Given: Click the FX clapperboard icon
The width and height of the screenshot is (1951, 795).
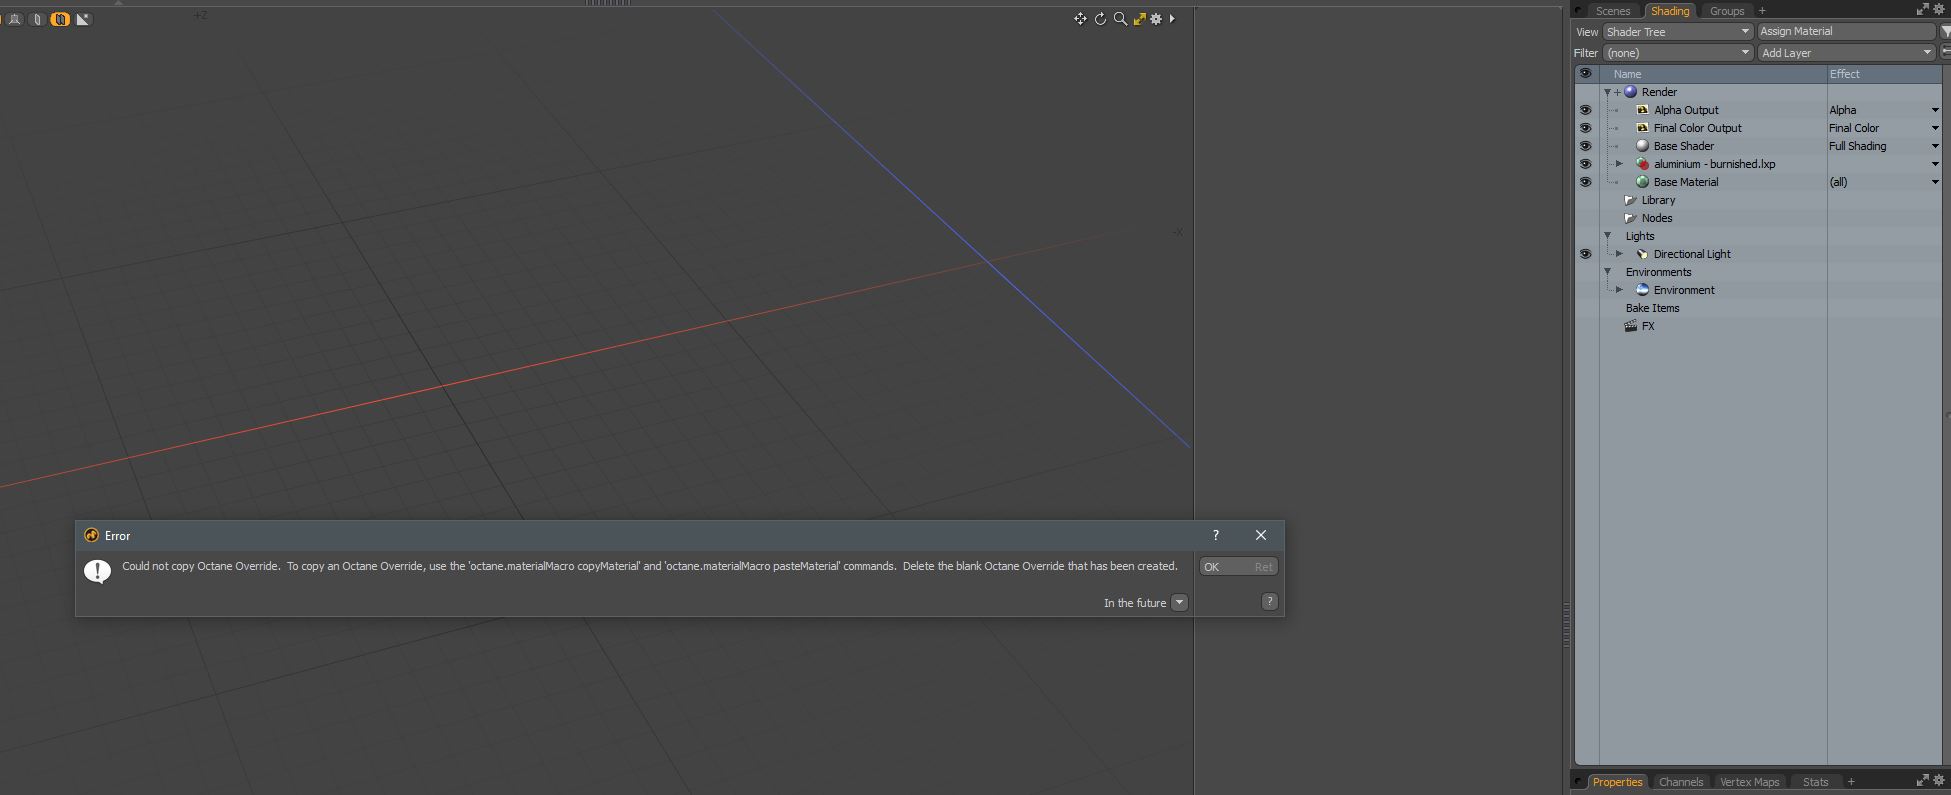Looking at the screenshot, I should (x=1630, y=326).
